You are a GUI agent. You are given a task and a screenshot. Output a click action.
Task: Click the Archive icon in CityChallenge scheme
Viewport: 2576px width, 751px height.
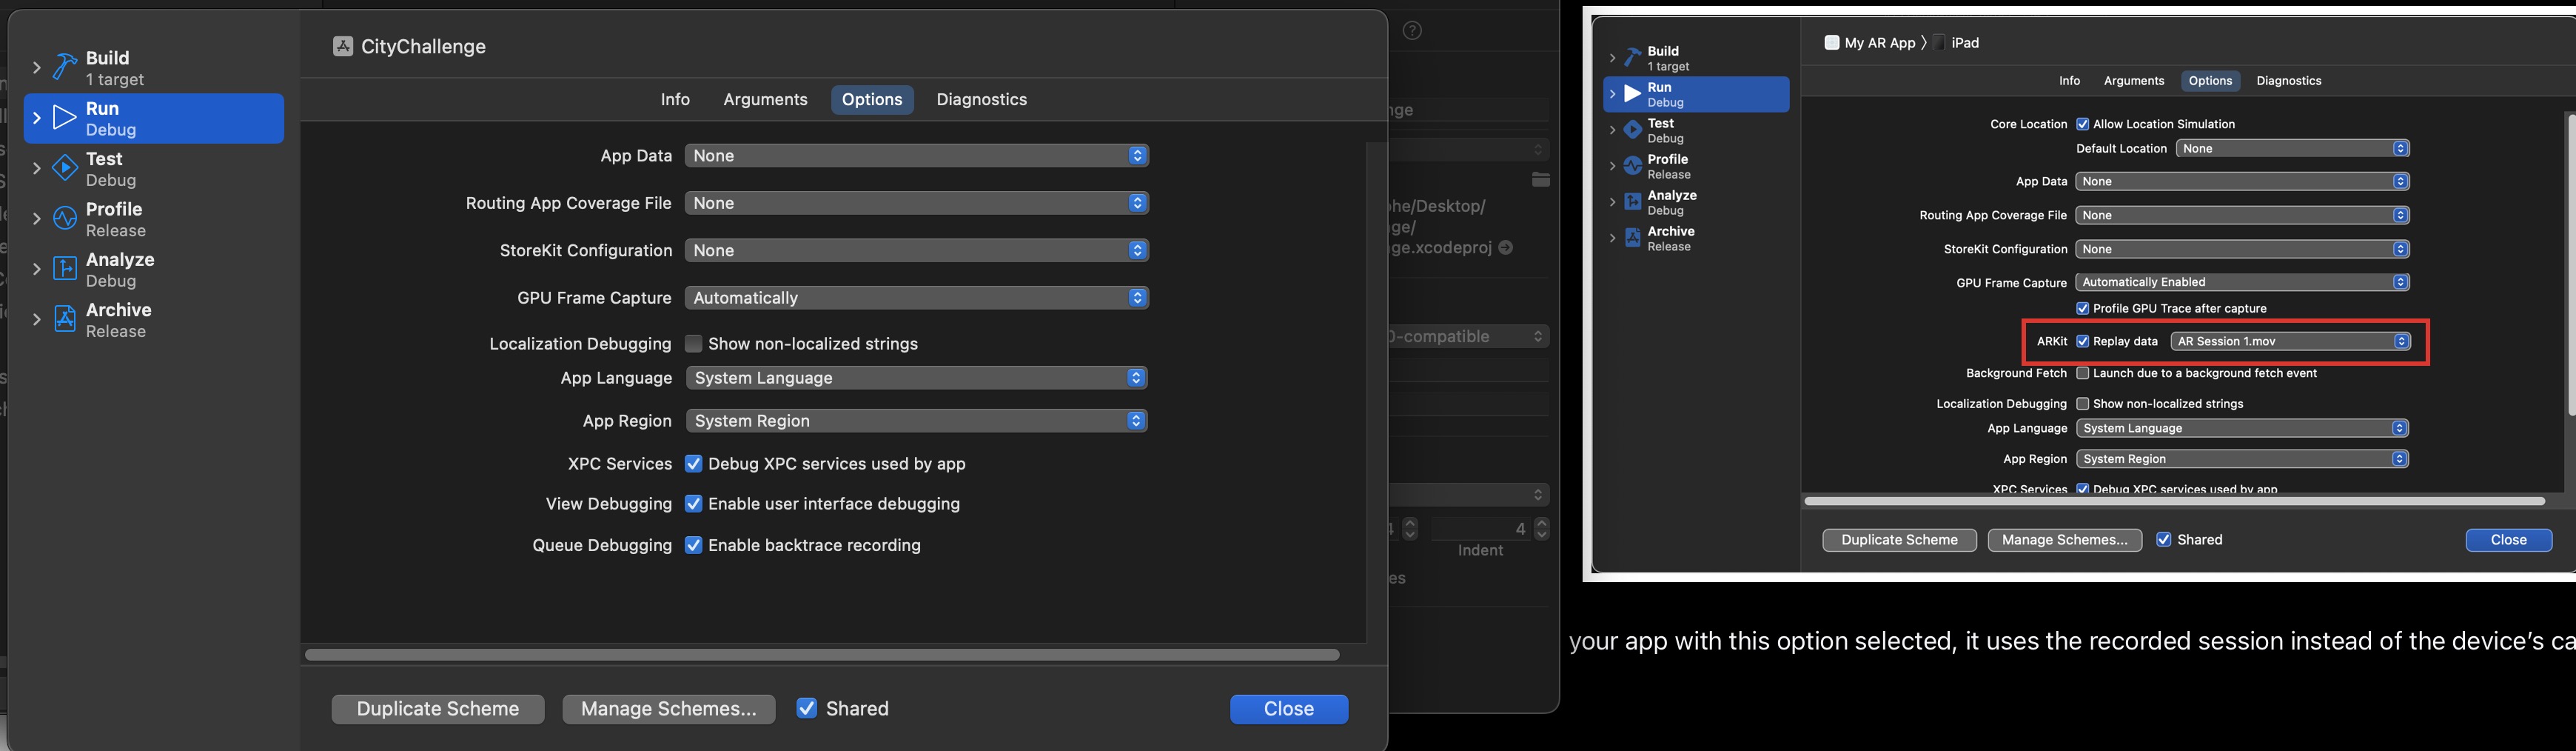(x=65, y=320)
